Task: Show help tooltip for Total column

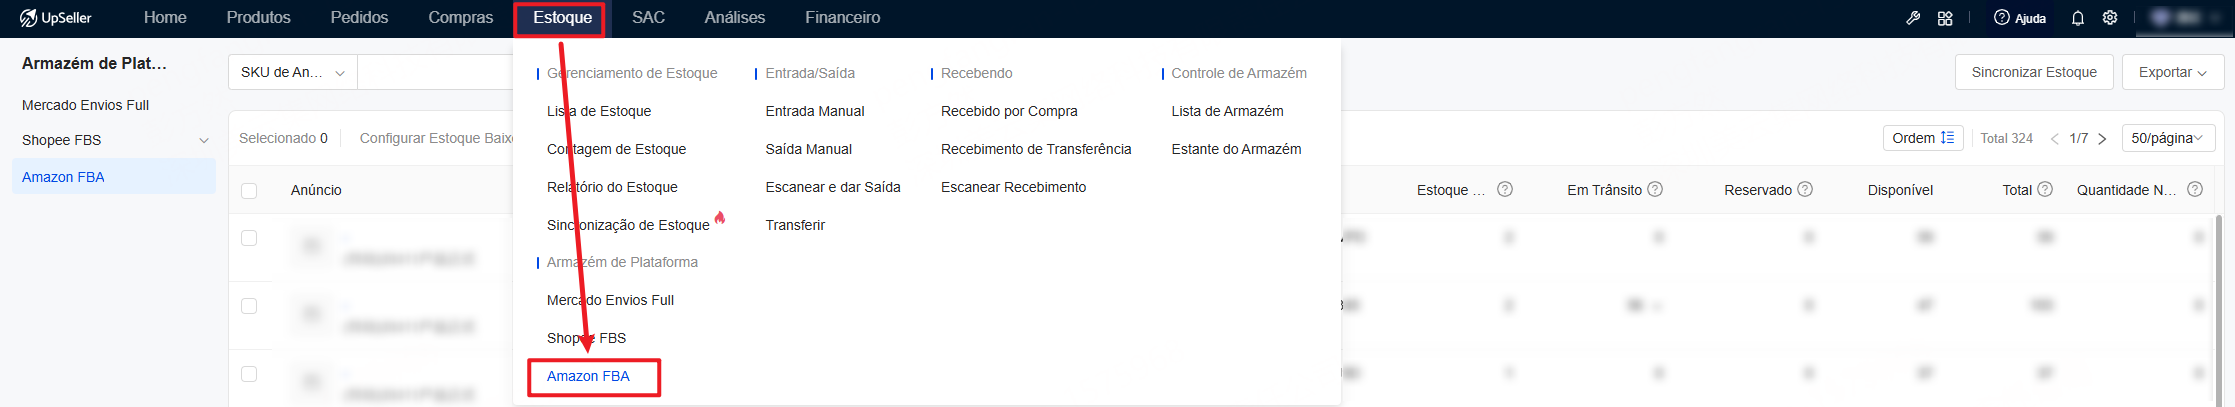Action: click(x=2045, y=189)
